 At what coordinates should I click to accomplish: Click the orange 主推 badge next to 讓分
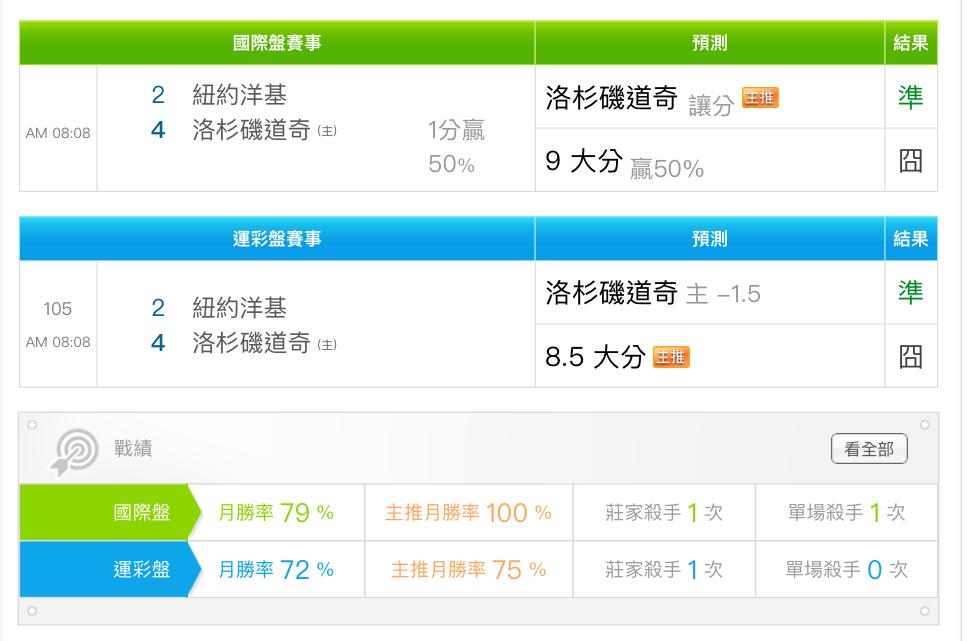[760, 98]
